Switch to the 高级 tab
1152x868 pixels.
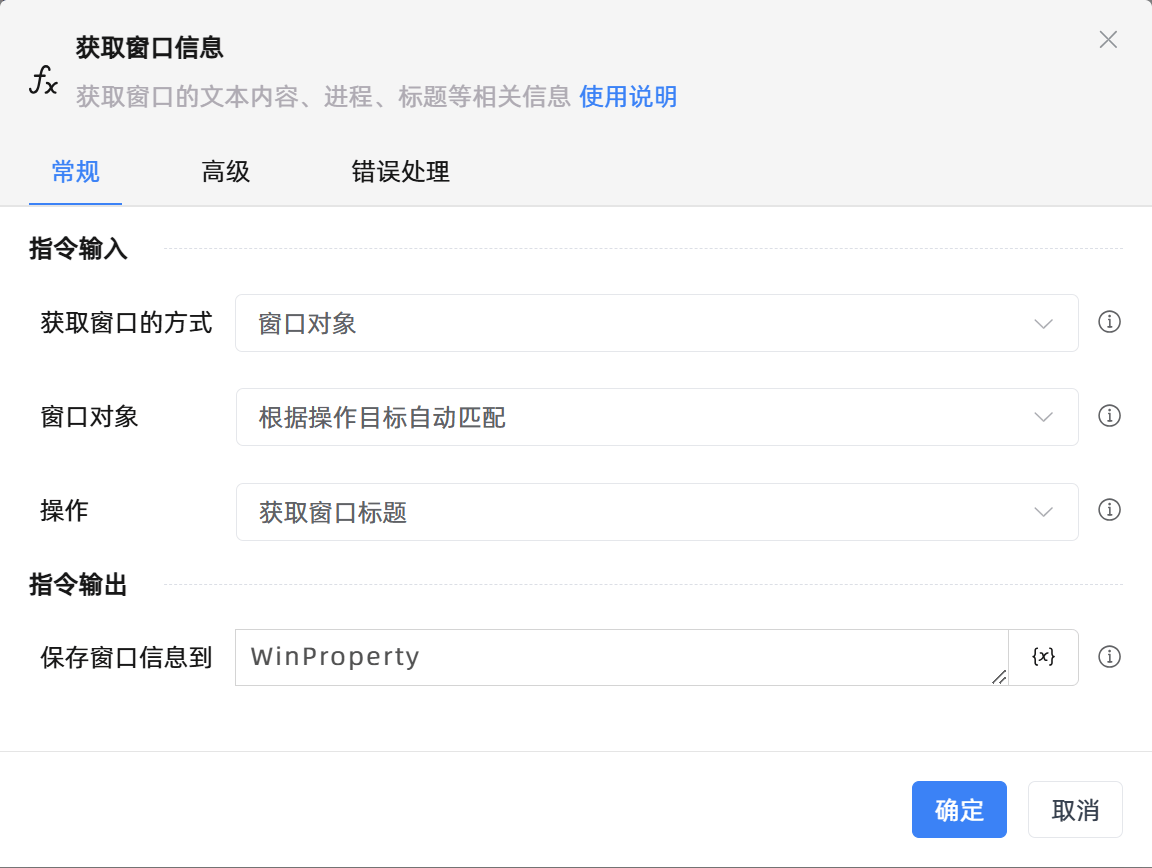225,172
